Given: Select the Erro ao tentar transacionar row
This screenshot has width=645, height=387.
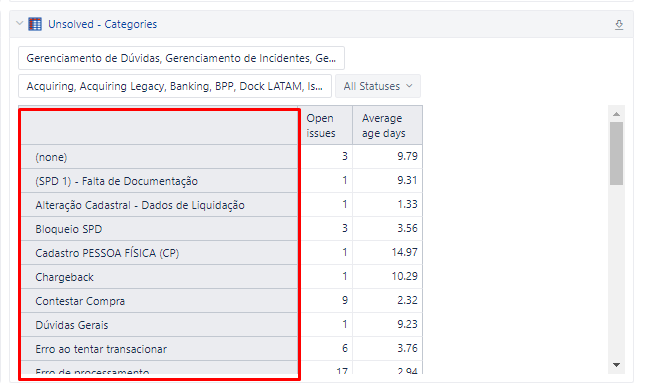Looking at the screenshot, I should pyautogui.click(x=159, y=349).
